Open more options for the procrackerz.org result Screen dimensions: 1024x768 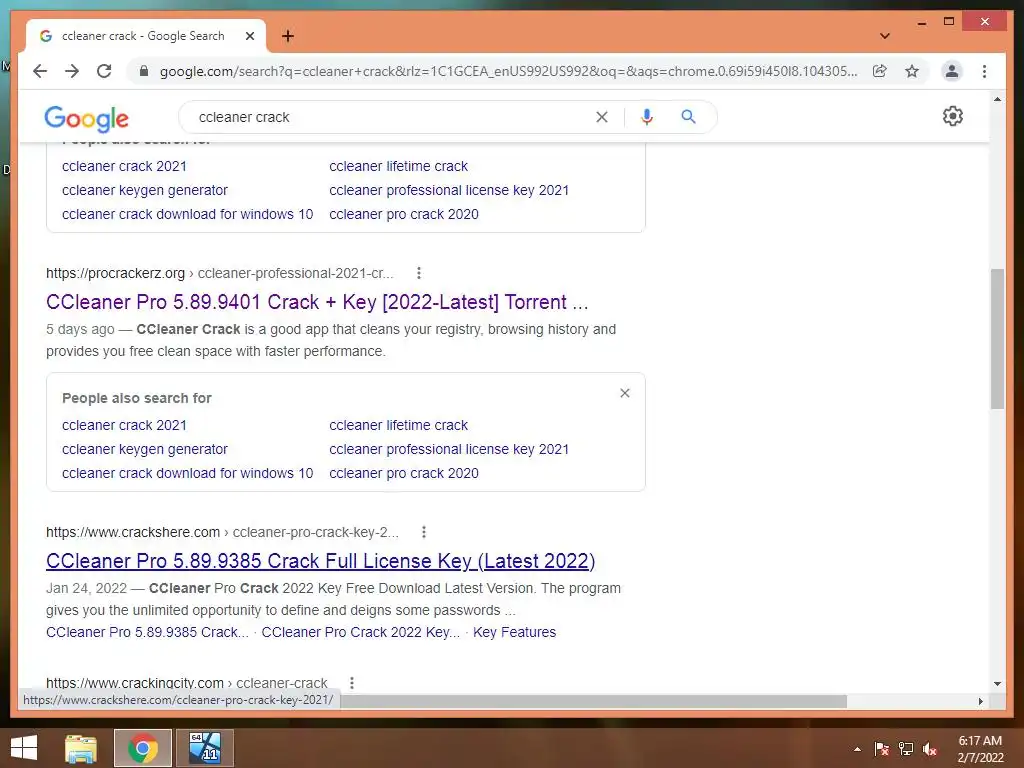[419, 273]
